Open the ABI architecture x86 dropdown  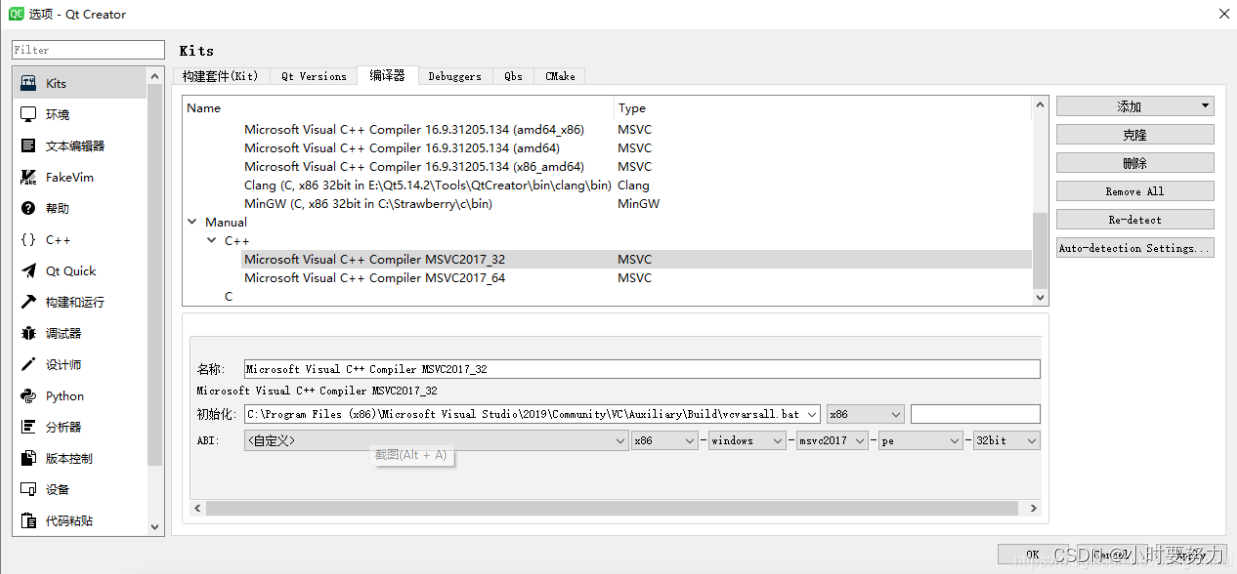pyautogui.click(x=665, y=440)
